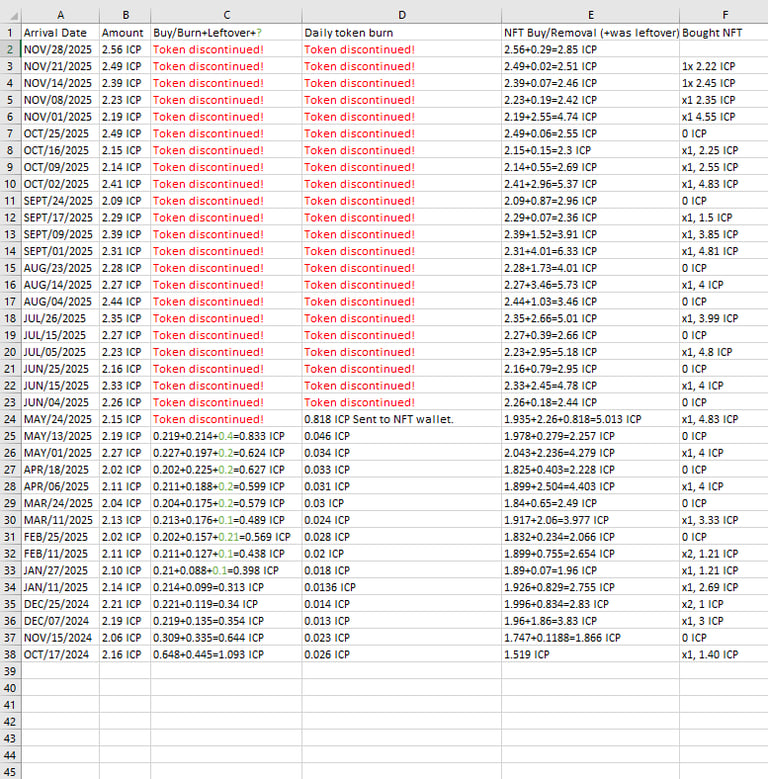Select row 38 header
This screenshot has width=768, height=779.
[10, 654]
